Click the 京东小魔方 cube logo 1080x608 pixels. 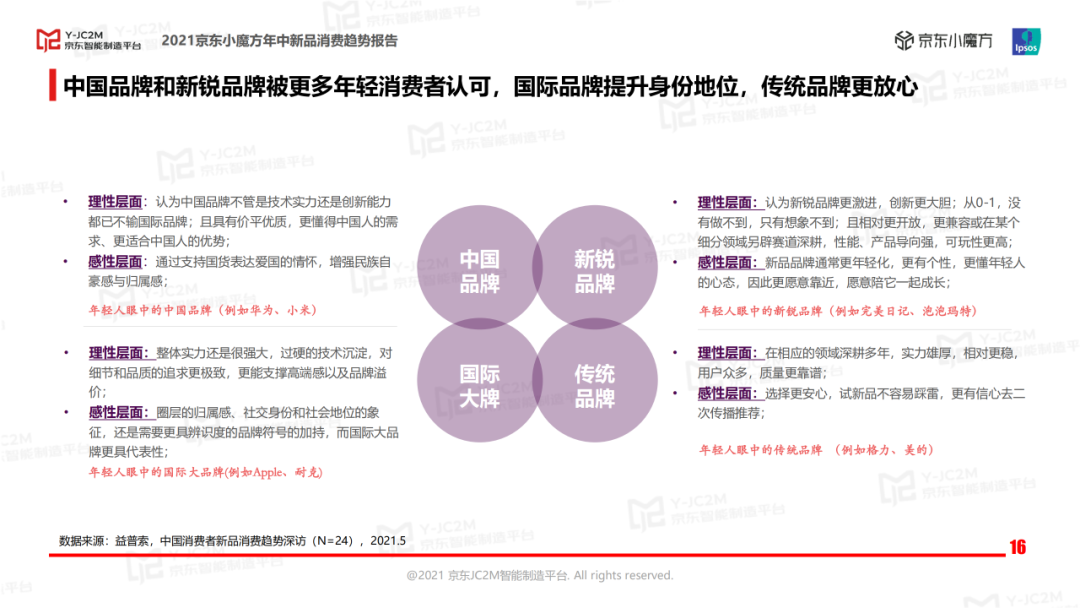[x=903, y=41]
